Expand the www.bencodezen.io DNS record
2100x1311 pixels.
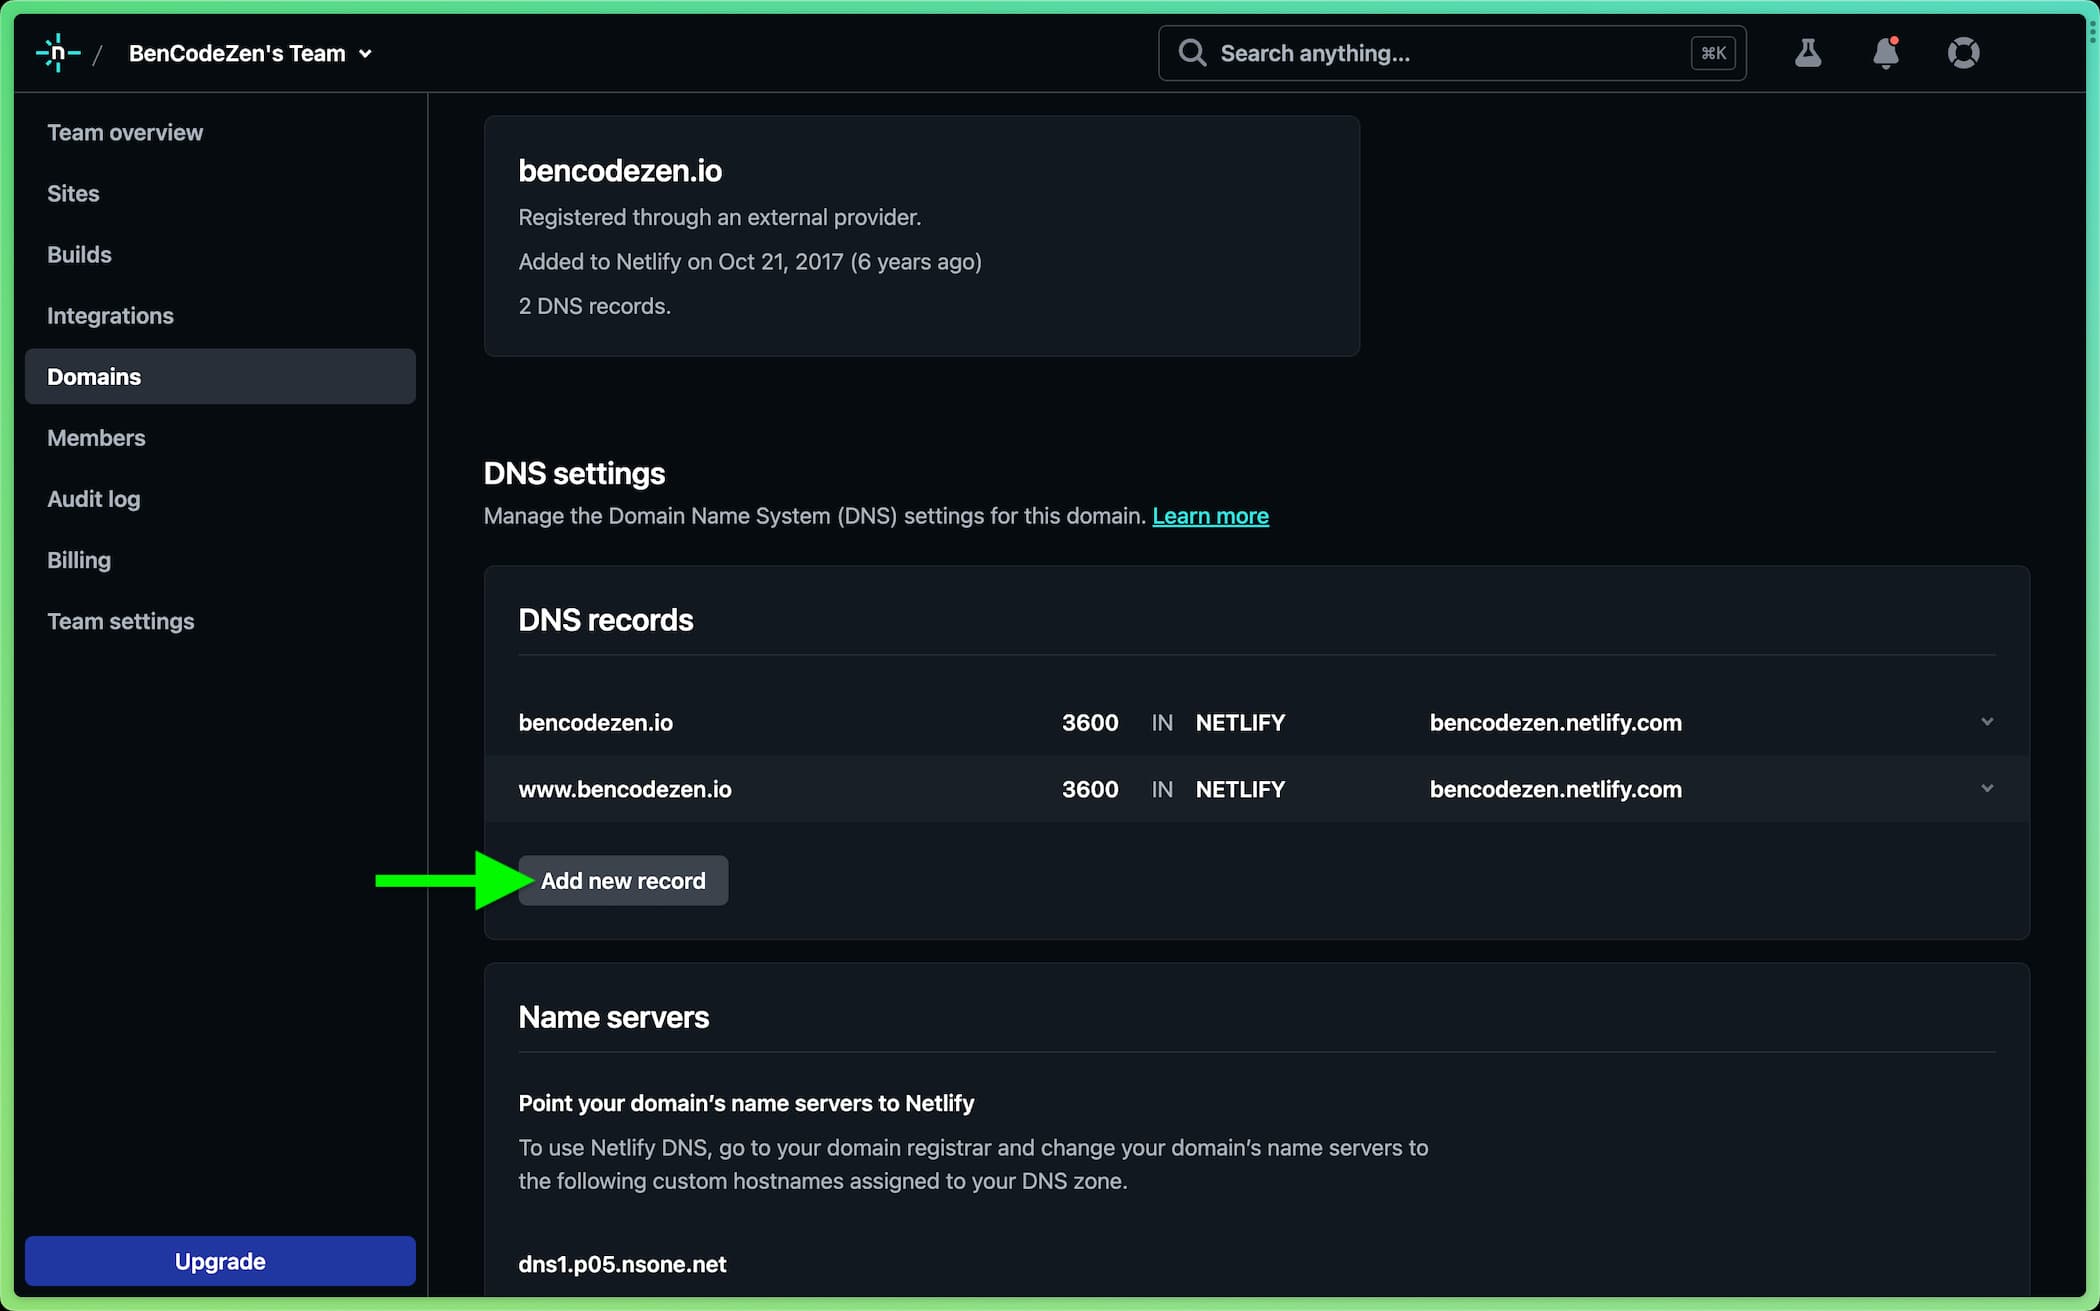(x=1986, y=789)
